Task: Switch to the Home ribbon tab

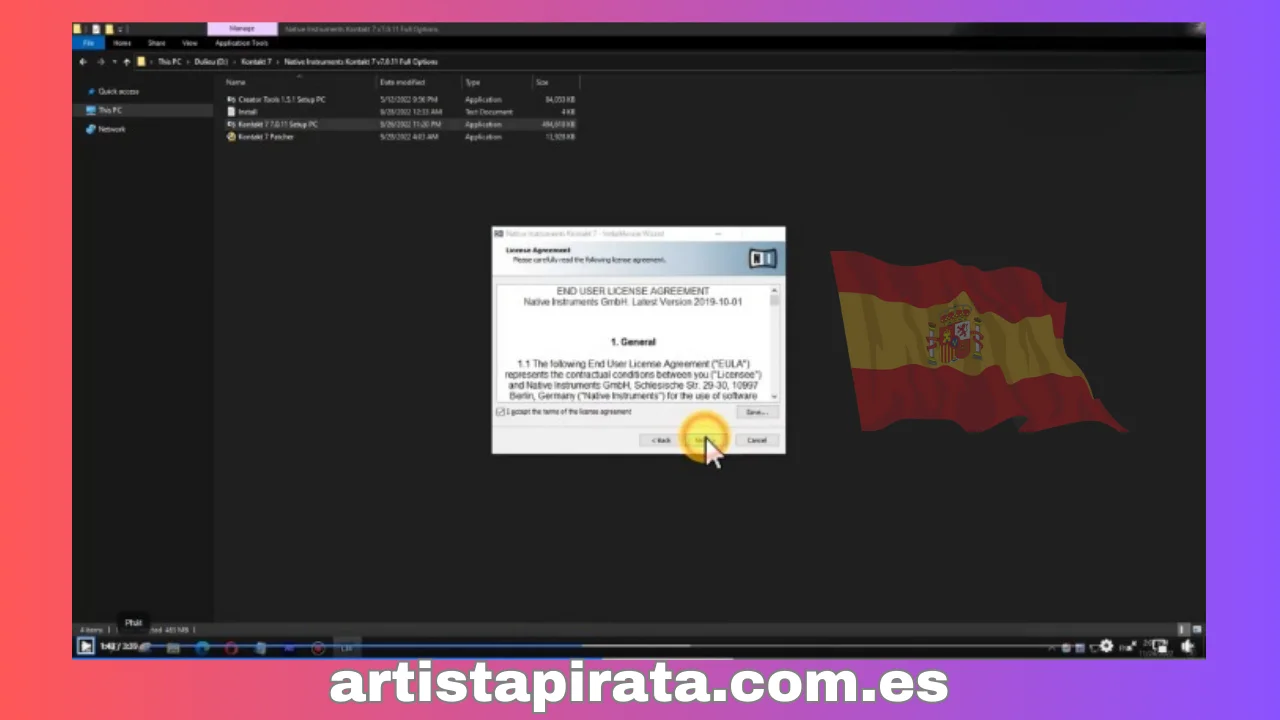Action: click(122, 43)
